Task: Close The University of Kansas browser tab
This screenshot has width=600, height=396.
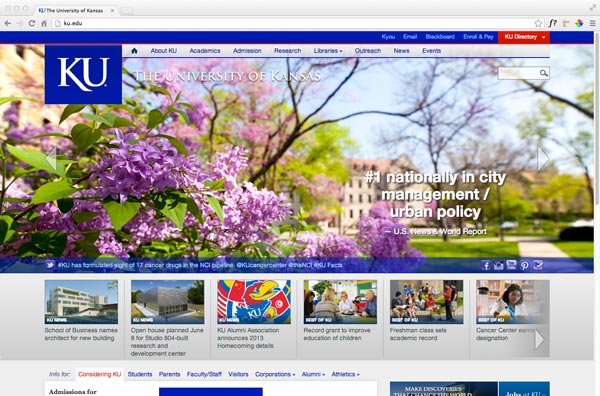Action: point(112,10)
